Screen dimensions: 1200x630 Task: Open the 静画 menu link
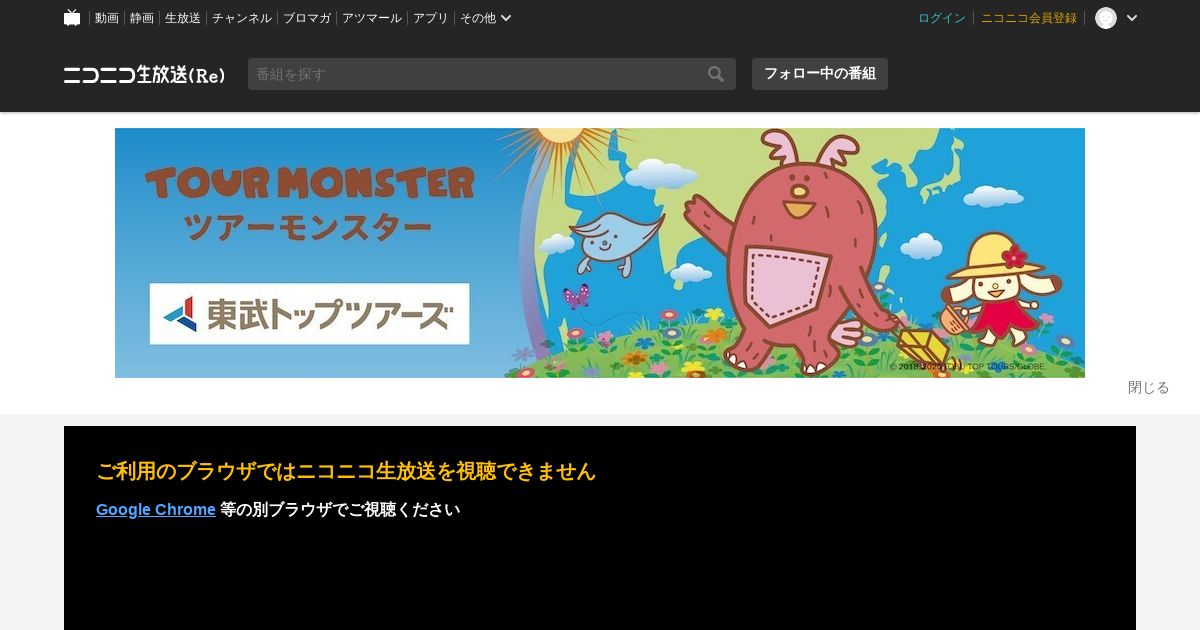[142, 18]
